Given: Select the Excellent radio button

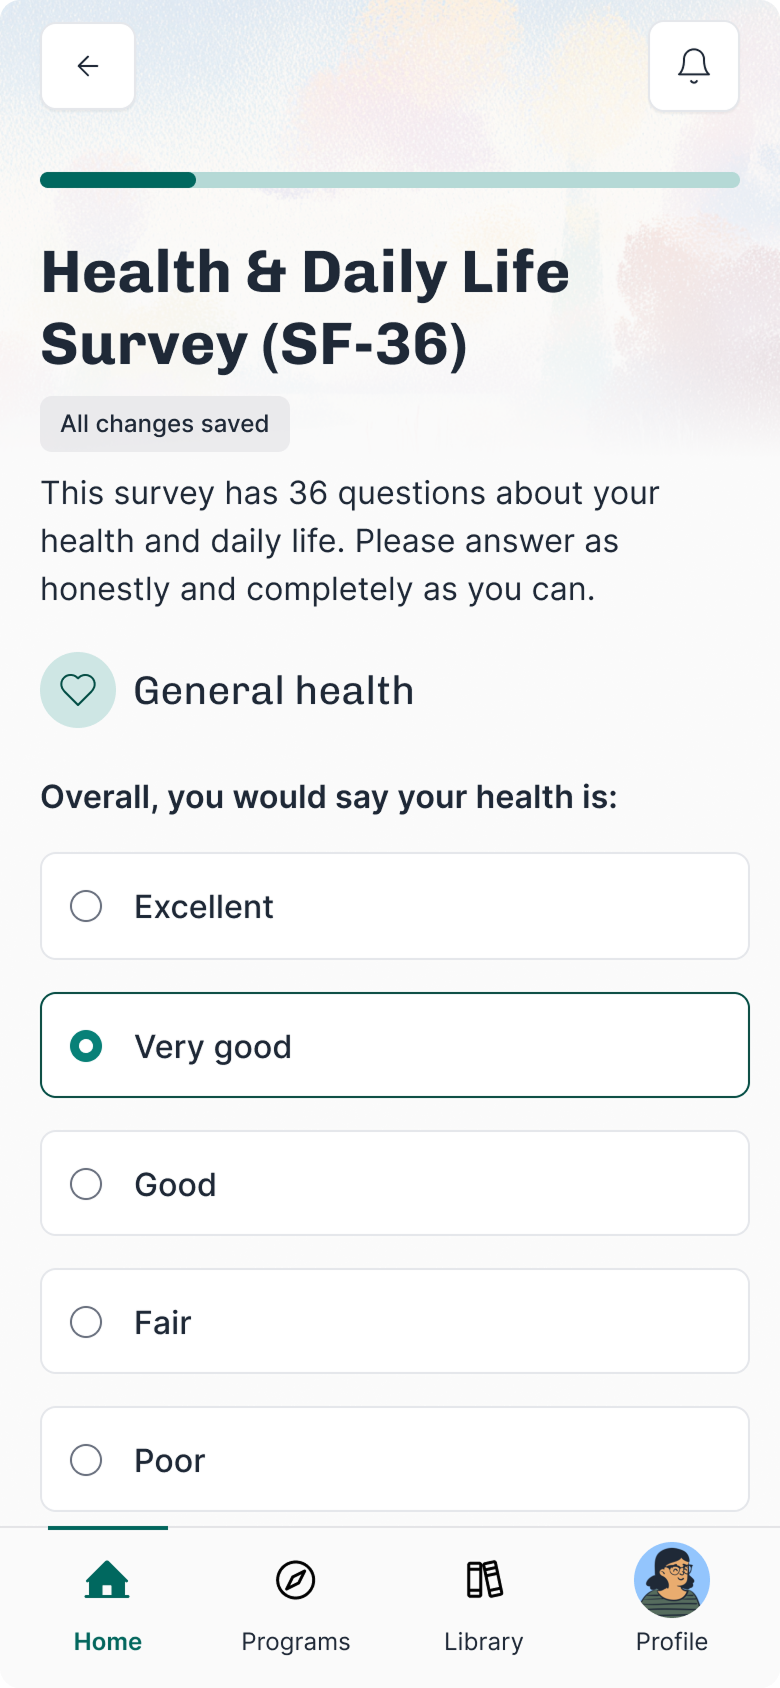Looking at the screenshot, I should 87,906.
